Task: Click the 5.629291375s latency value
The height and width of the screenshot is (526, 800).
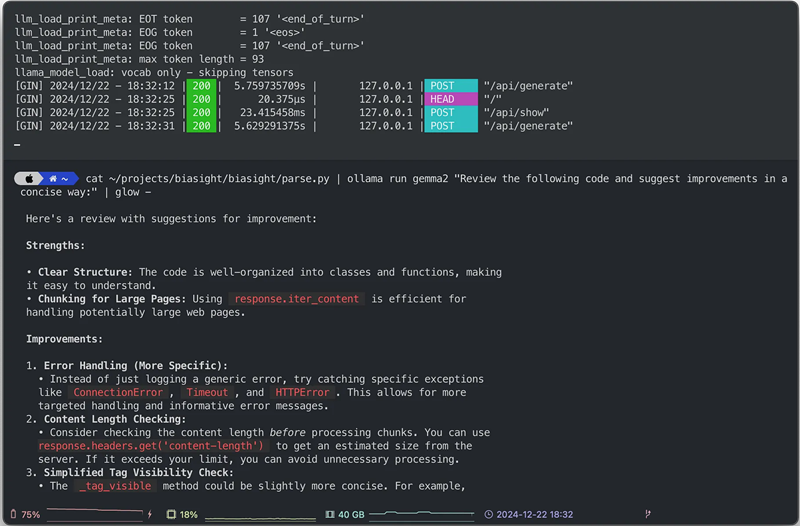Action: click(269, 126)
